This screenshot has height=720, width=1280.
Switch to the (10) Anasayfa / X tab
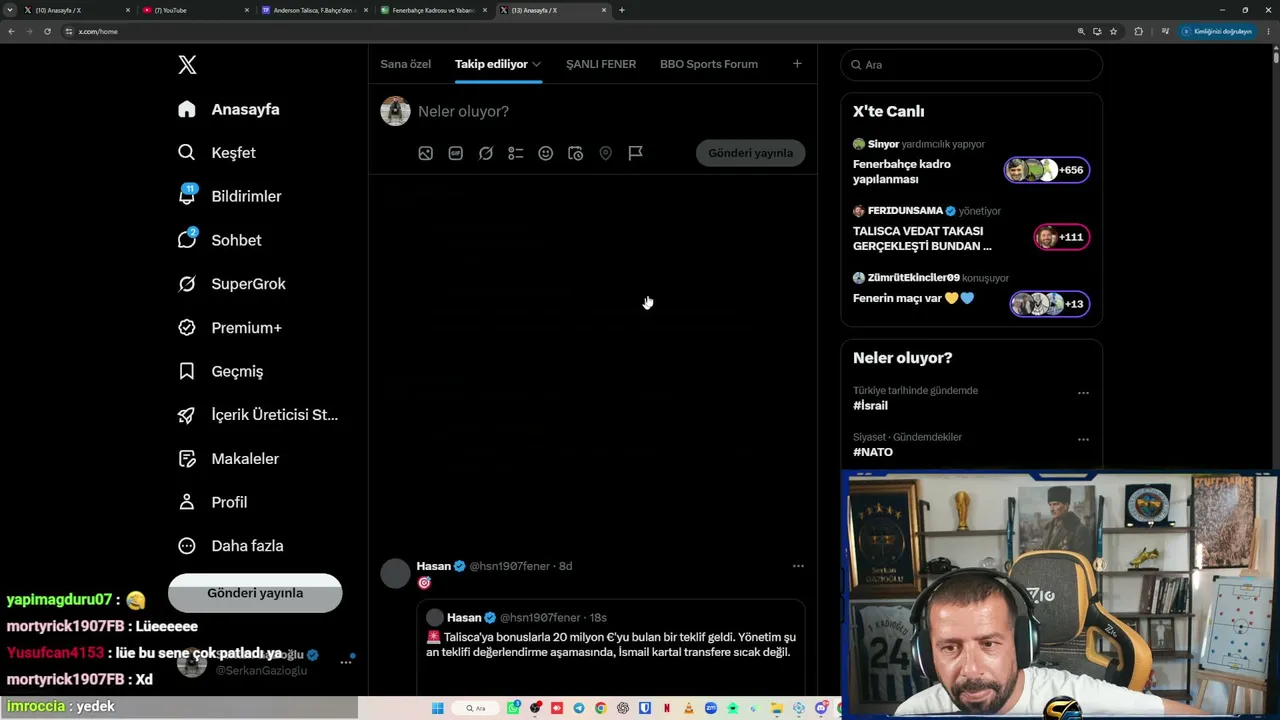point(76,10)
